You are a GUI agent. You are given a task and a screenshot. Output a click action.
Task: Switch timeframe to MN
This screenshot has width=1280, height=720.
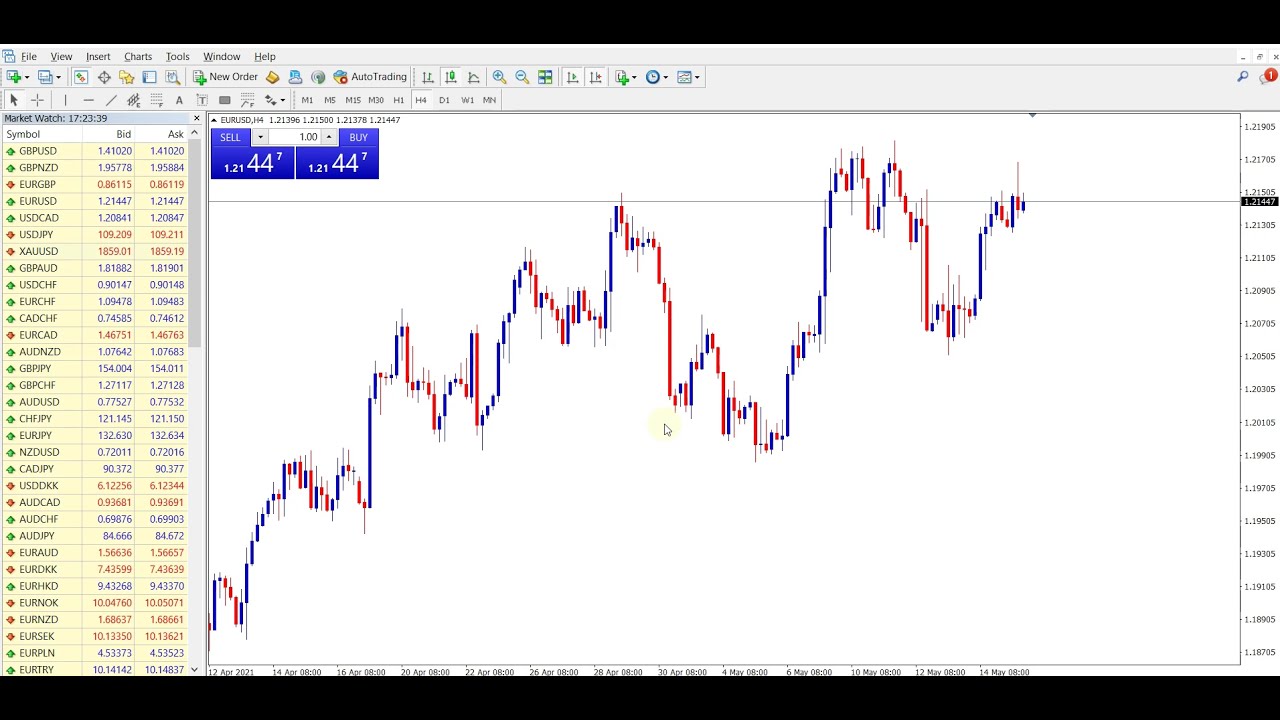(x=489, y=100)
